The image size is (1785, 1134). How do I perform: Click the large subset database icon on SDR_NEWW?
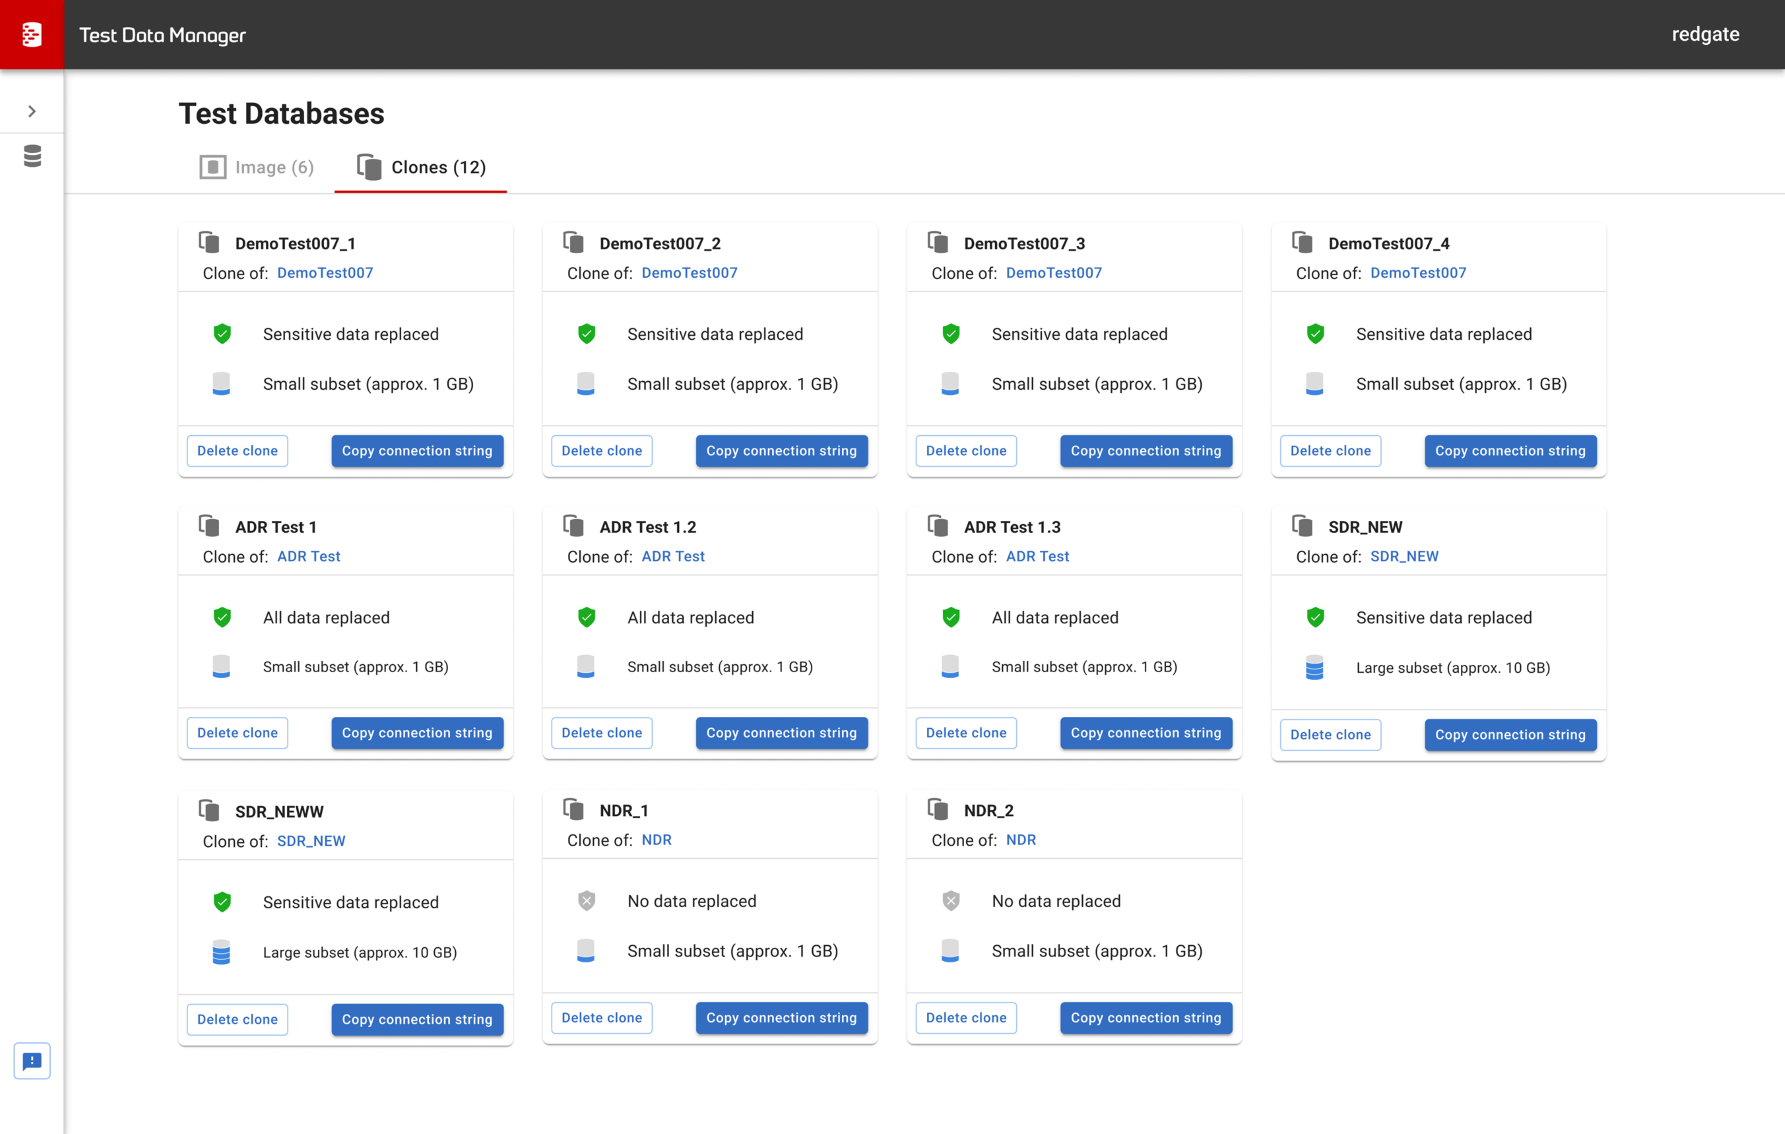pyautogui.click(x=222, y=952)
